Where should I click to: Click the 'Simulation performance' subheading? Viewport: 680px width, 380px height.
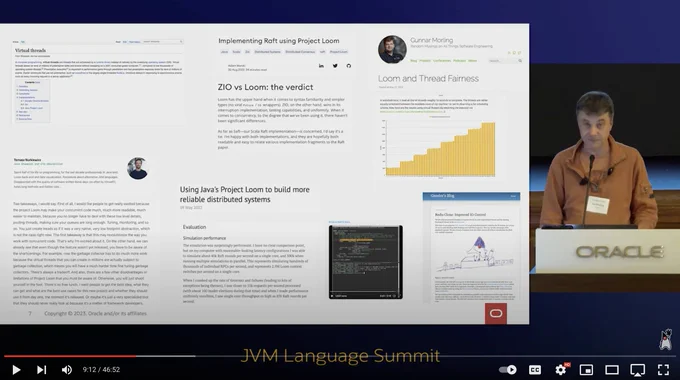(204, 238)
